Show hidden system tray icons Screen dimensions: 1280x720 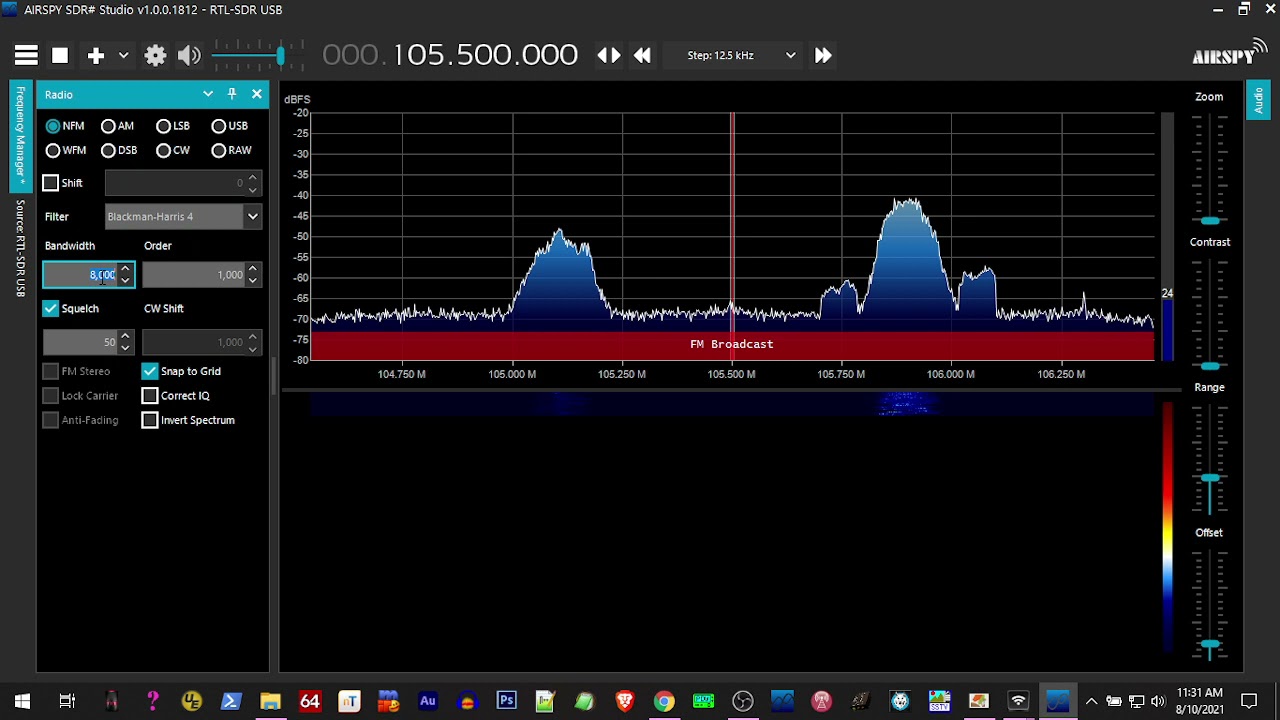1091,701
